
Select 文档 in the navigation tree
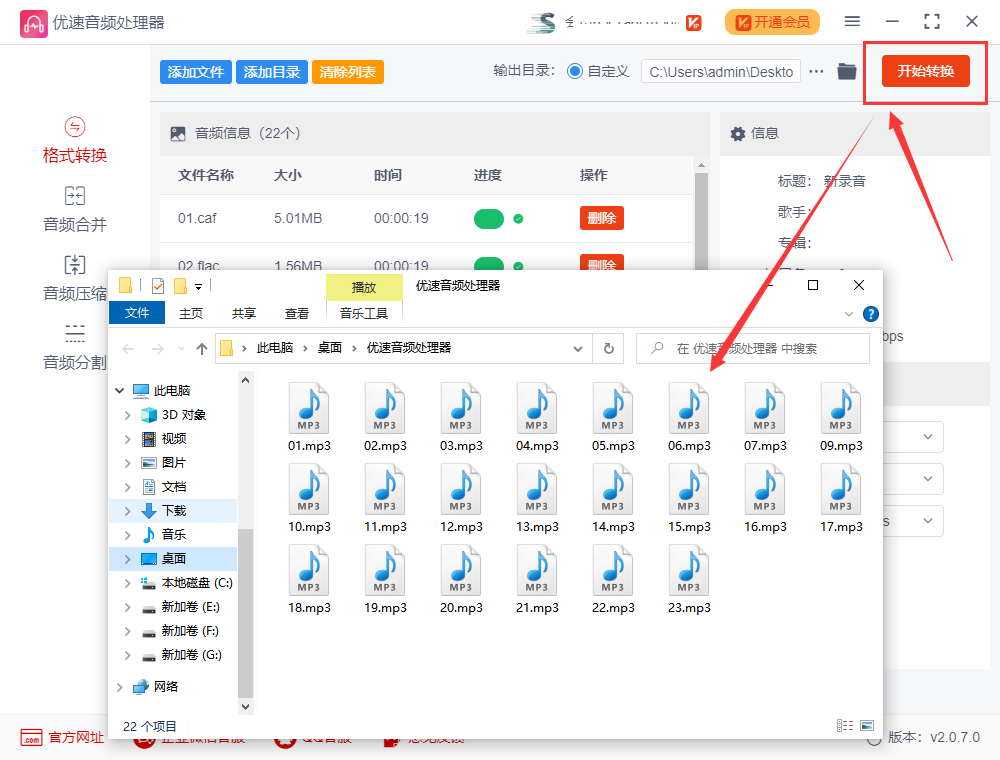point(173,487)
